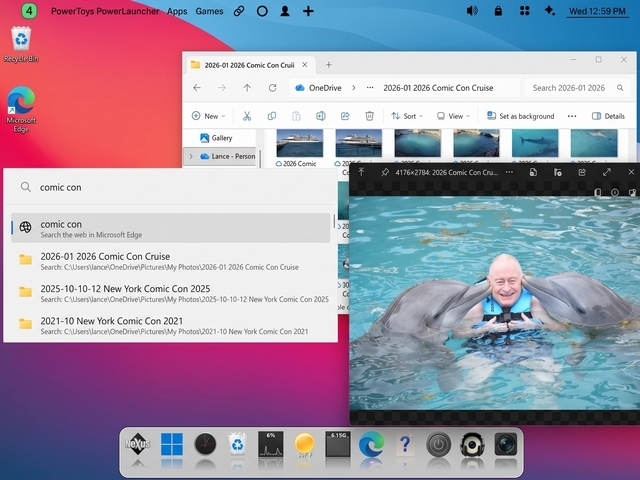Open the Wed 12:59 PM clock

(x=597, y=11)
